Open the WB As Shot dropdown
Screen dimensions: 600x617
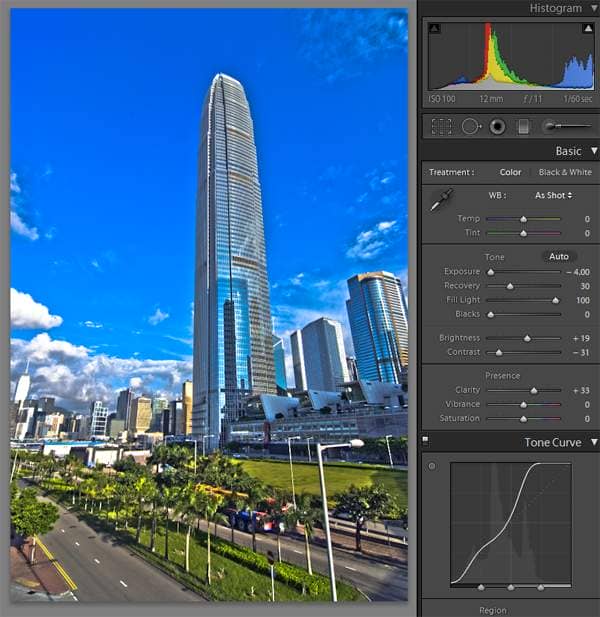[x=553, y=195]
